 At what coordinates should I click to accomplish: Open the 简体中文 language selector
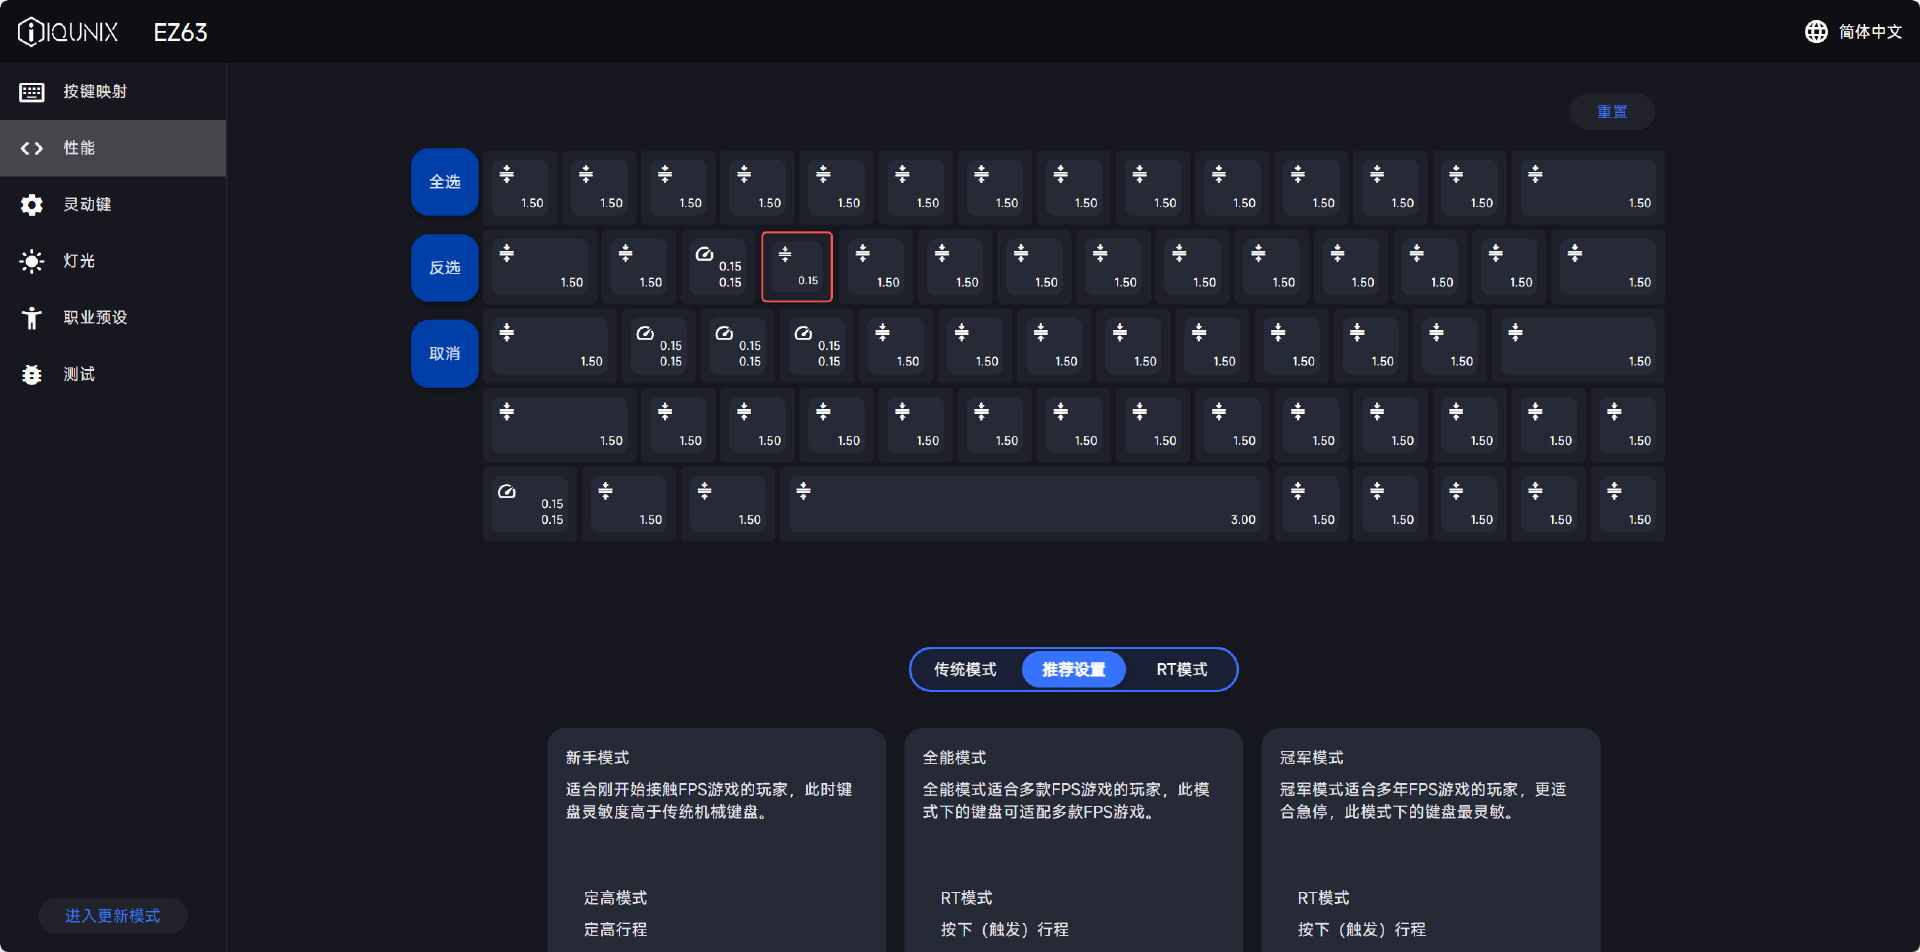click(1870, 32)
